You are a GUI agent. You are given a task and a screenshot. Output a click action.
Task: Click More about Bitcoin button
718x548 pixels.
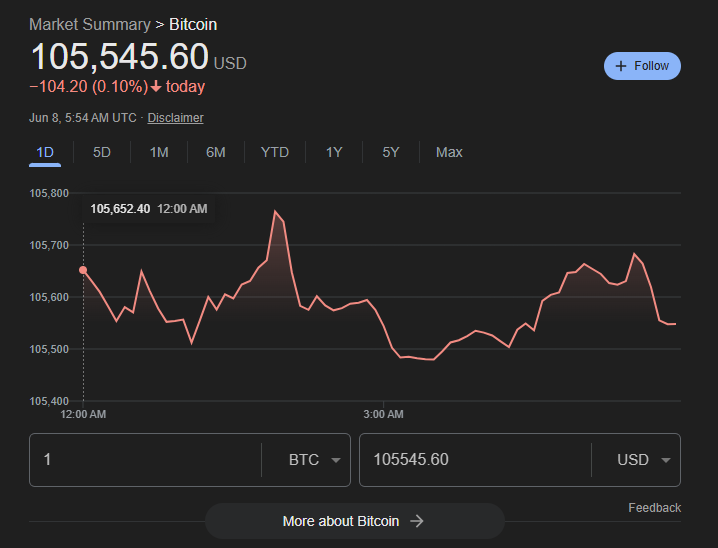coord(355,521)
